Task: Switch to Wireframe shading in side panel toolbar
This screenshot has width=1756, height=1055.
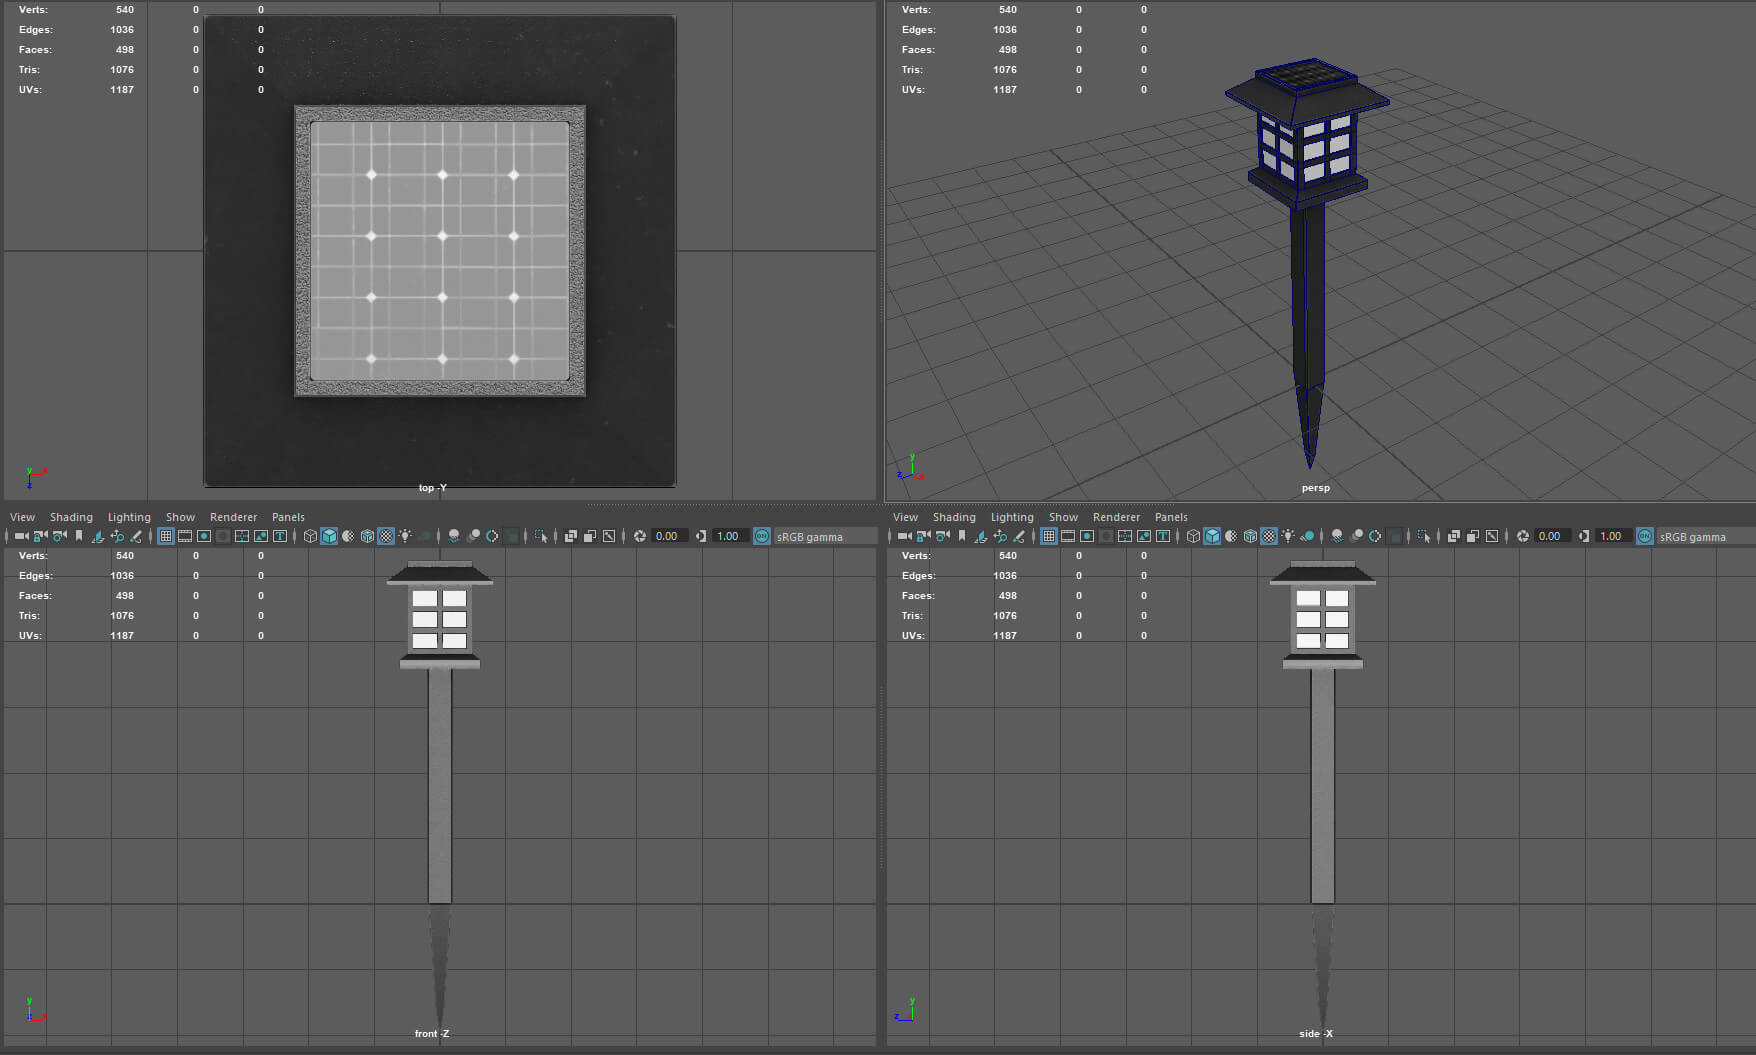Action: click(x=1193, y=536)
